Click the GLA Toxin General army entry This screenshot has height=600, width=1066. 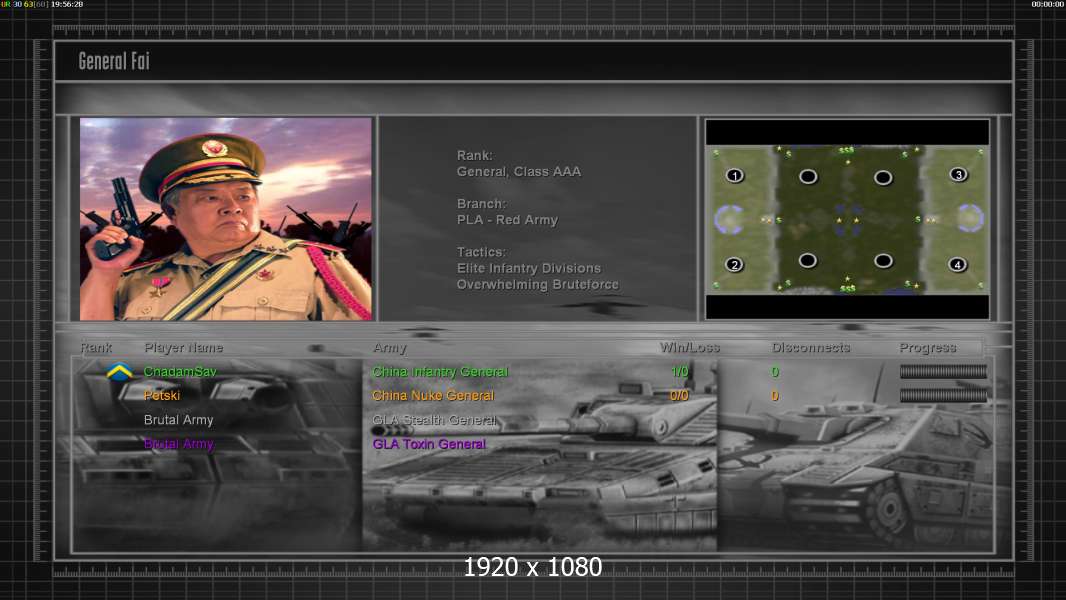click(429, 444)
